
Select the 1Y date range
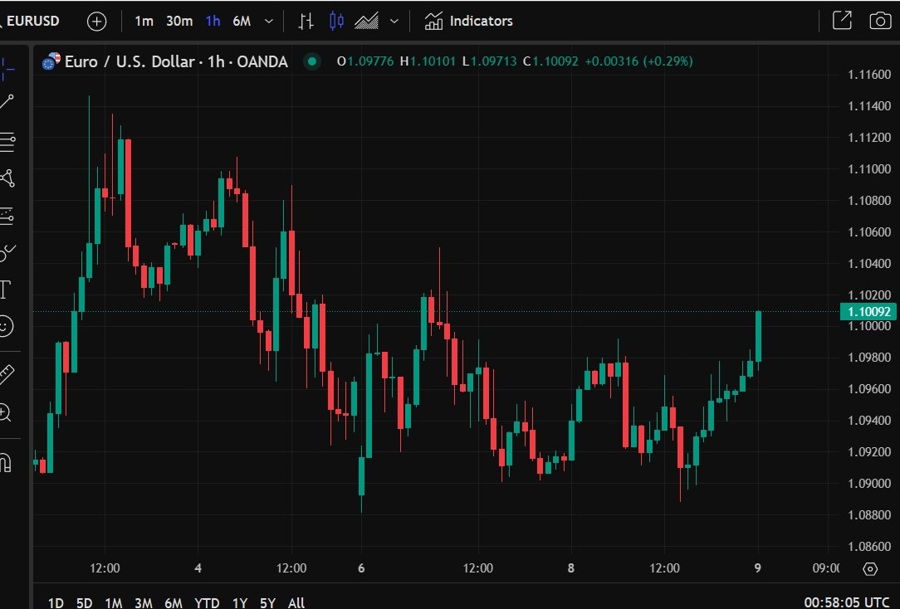(239, 603)
